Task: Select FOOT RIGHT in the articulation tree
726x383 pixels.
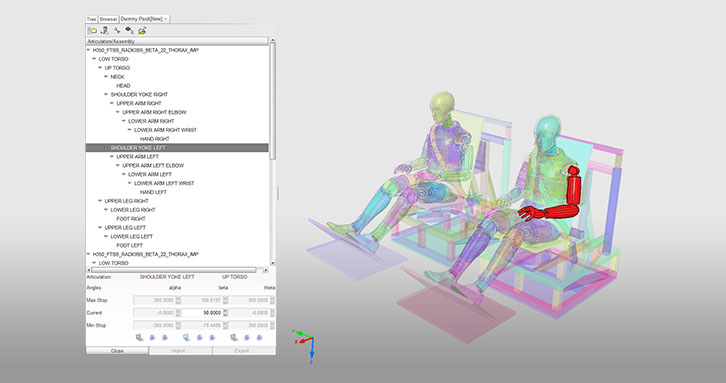Action: tap(131, 219)
